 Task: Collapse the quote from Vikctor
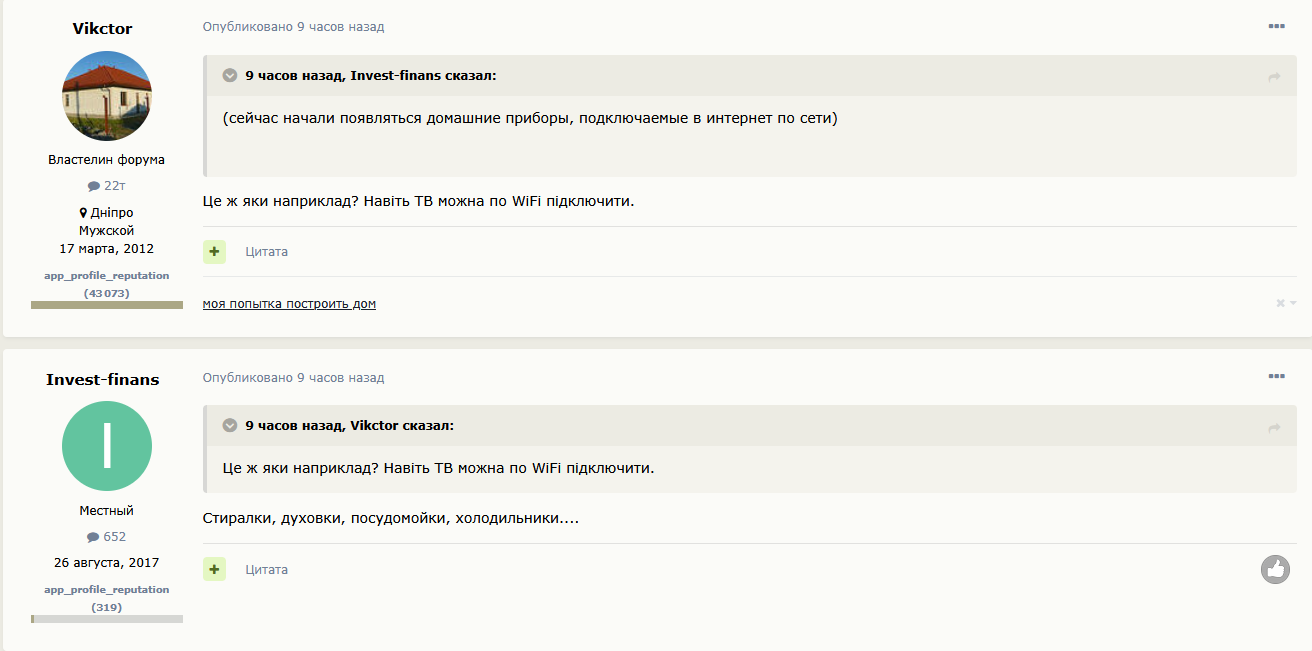tap(230, 426)
